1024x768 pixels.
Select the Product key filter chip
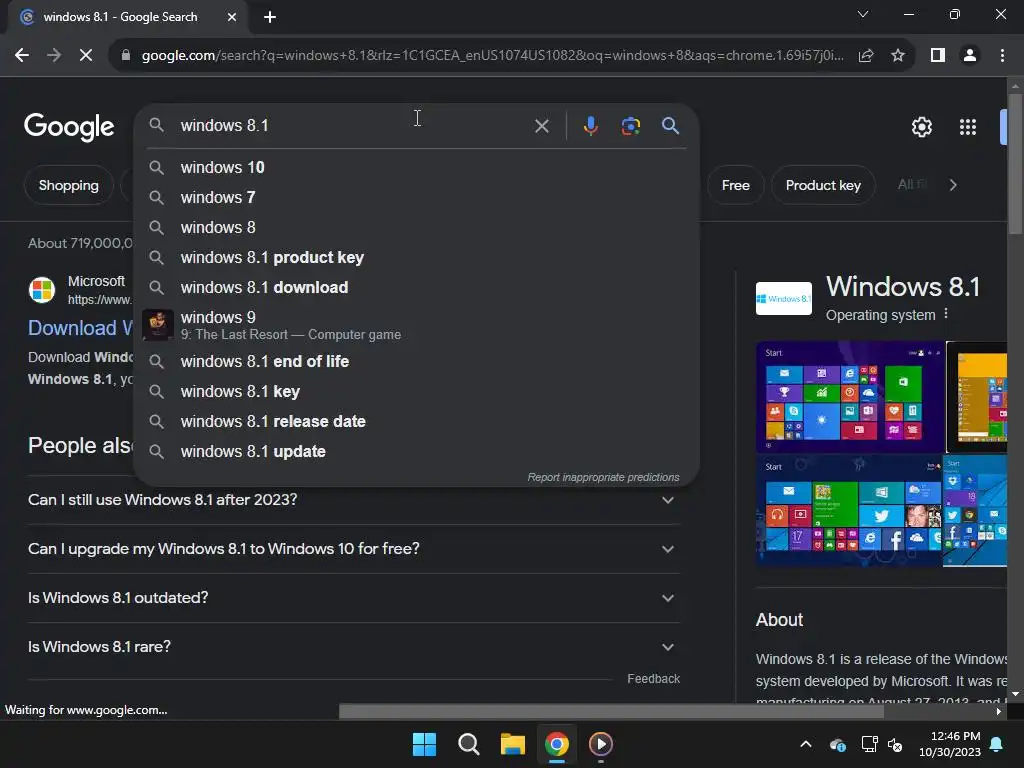click(823, 185)
